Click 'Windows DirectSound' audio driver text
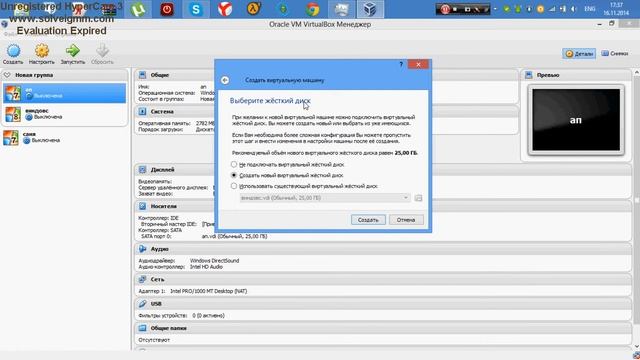 (214, 260)
